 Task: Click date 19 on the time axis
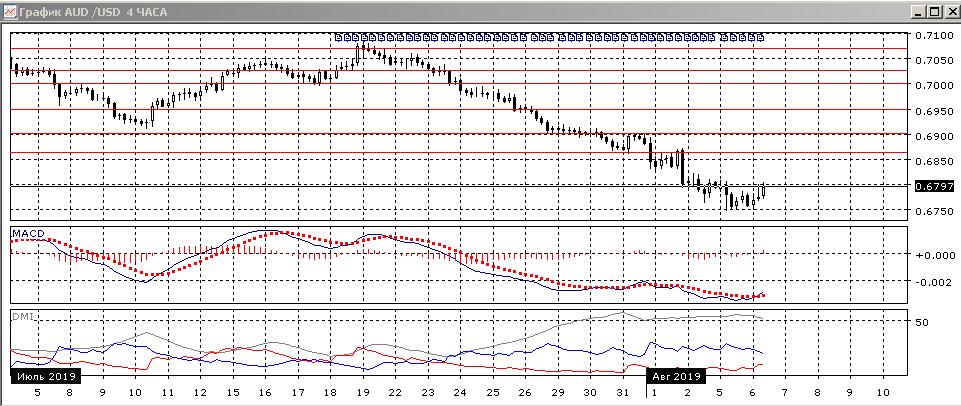362,393
